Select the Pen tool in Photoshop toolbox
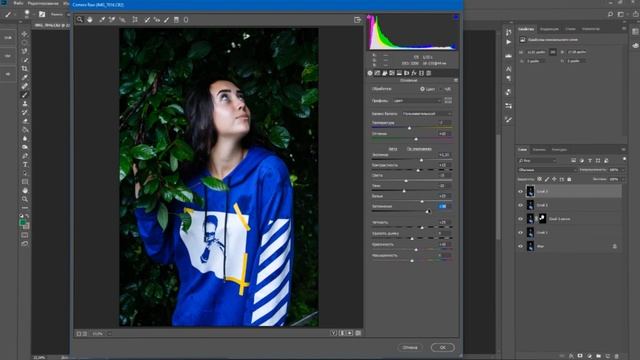The height and width of the screenshot is (360, 640). 25,156
